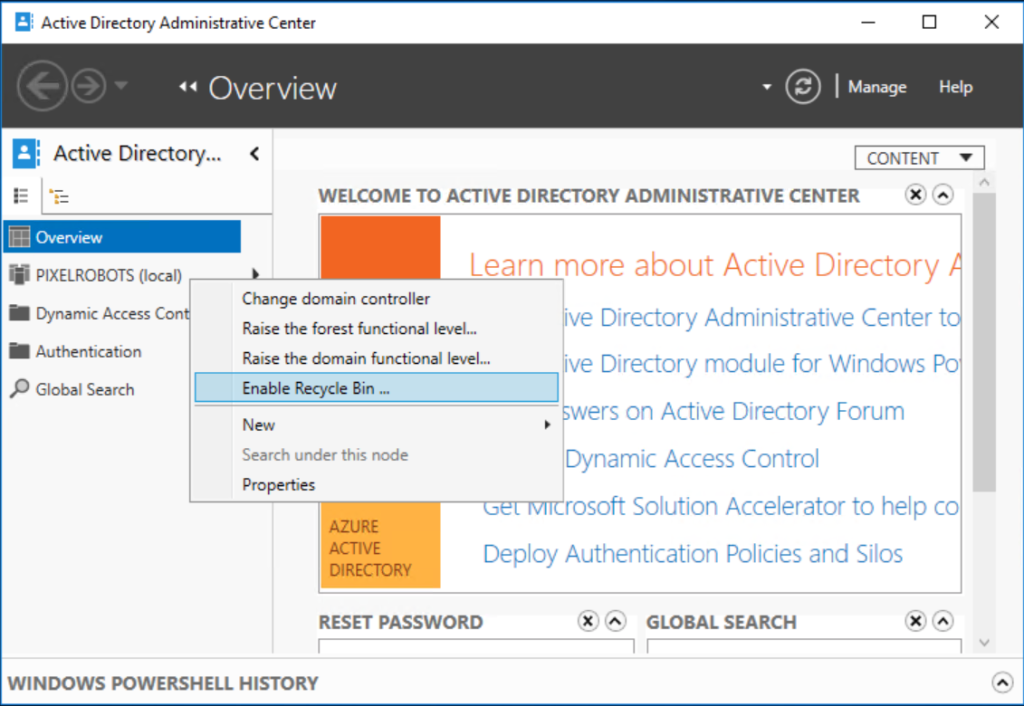Select the list view icon in sidebar

pyautogui.click(x=22, y=194)
